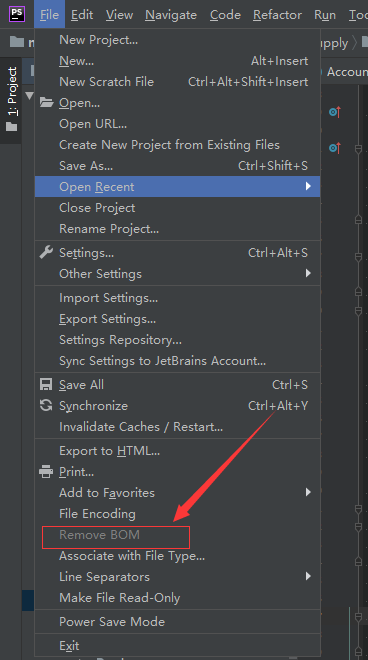Expand the Open Recent submenu arrow
The image size is (368, 660).
pyautogui.click(x=308, y=186)
